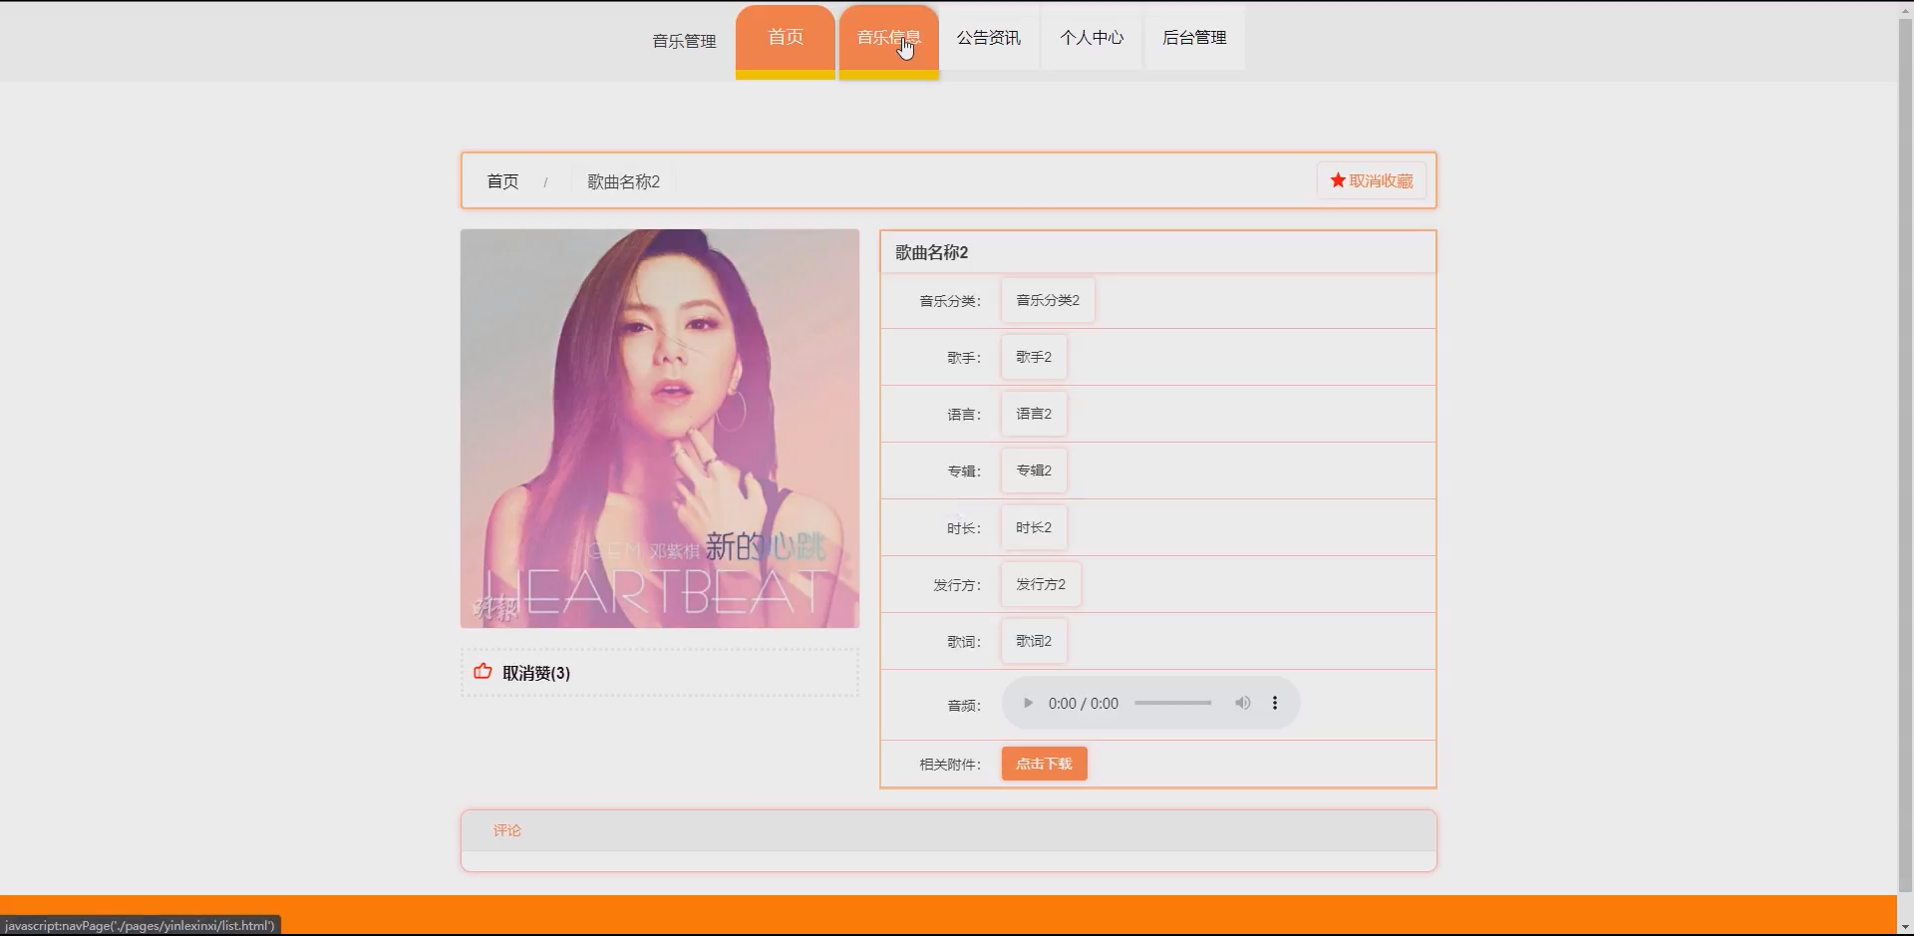Seek on the audio progress slider
Screen dimensions: 1914x936
click(x=1173, y=703)
